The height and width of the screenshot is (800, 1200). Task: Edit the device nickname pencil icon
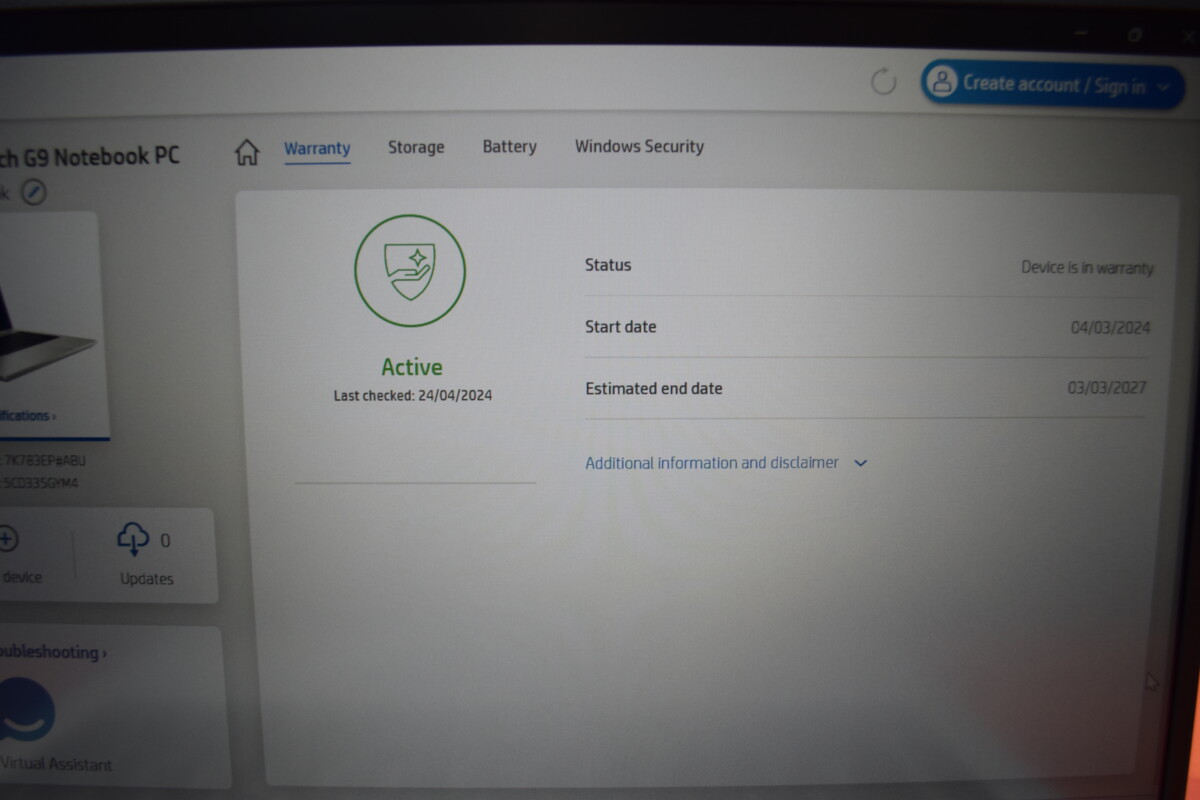coord(34,191)
